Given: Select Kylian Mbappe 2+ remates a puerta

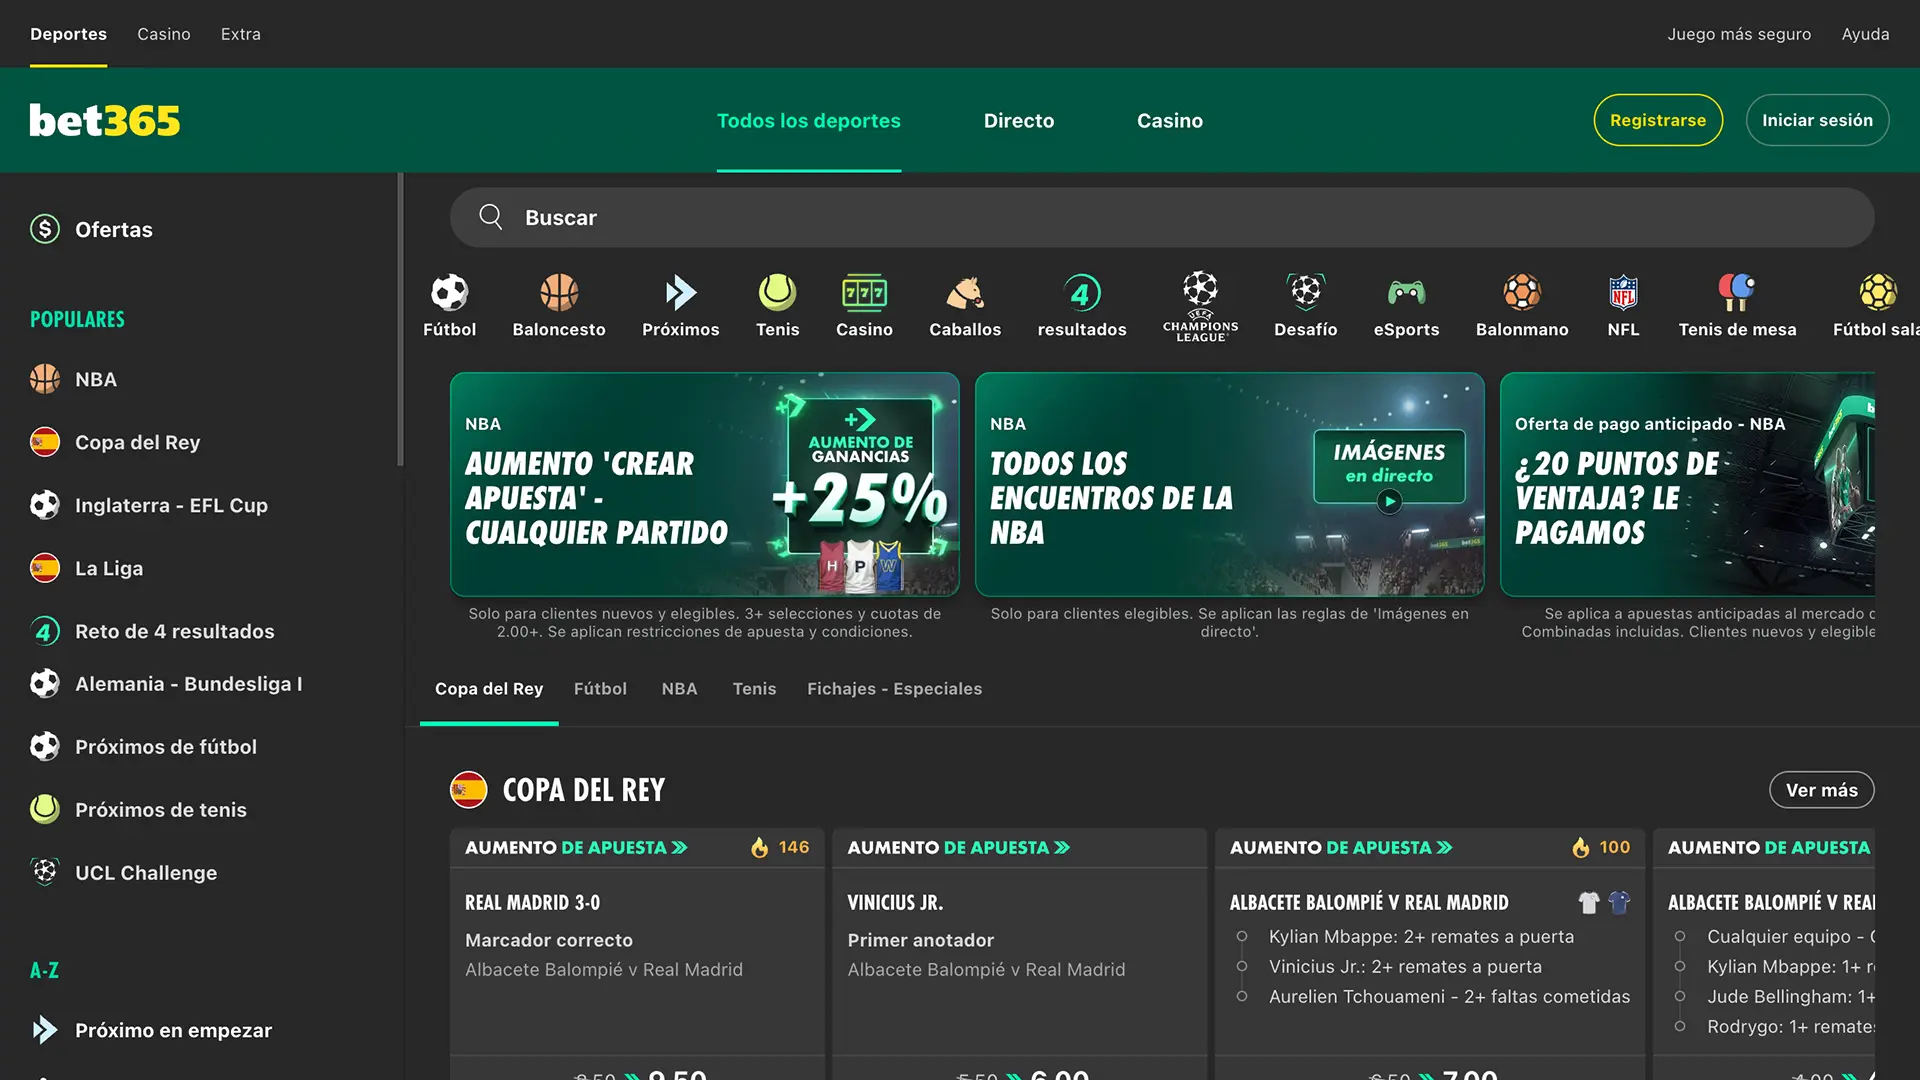Looking at the screenshot, I should pyautogui.click(x=1421, y=937).
